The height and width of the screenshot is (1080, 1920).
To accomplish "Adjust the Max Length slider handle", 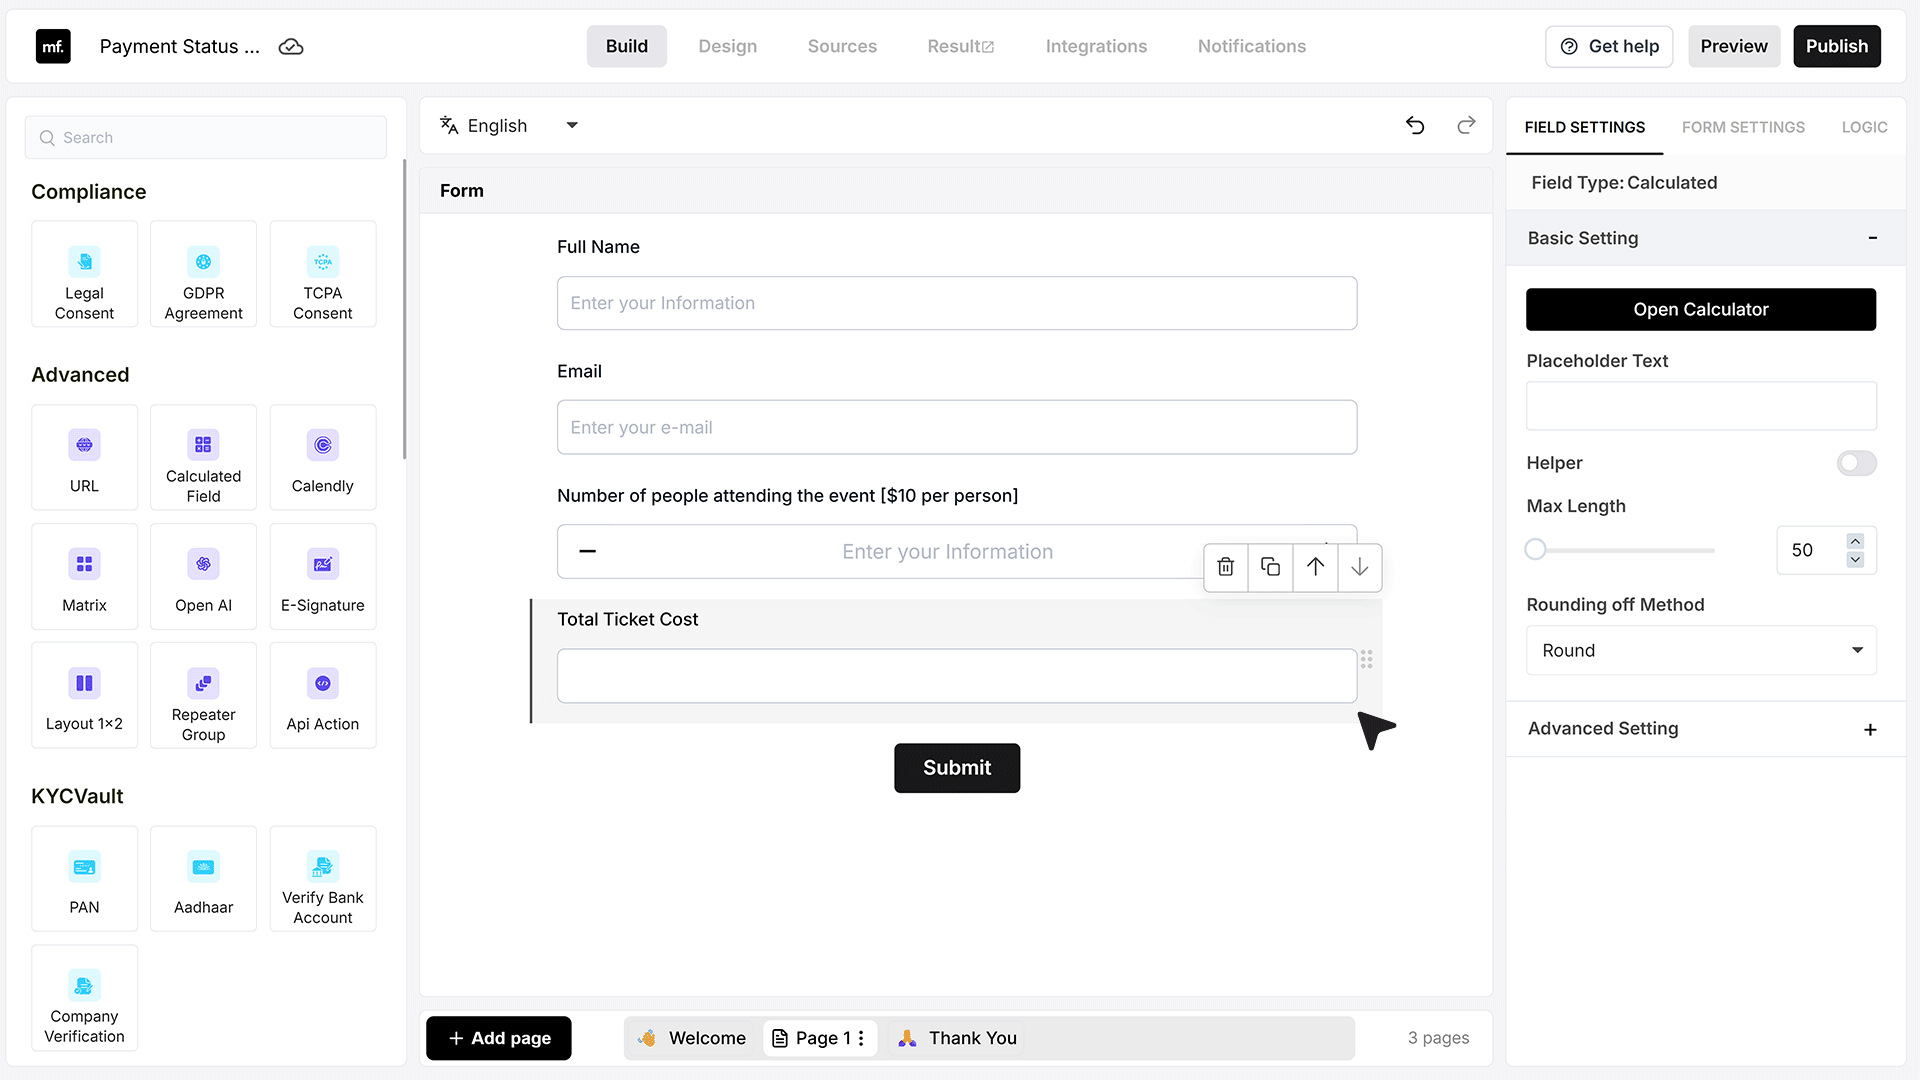I will point(1536,550).
